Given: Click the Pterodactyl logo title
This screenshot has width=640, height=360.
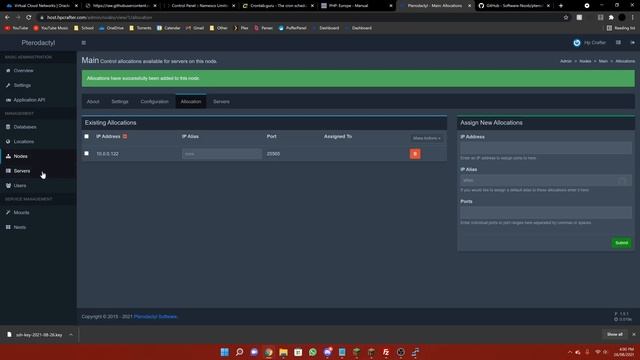Looking at the screenshot, I should [38, 43].
